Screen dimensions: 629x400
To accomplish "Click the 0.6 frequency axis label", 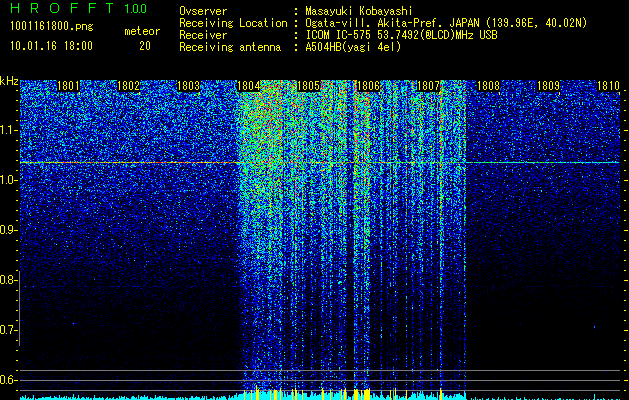I will [x=9, y=380].
